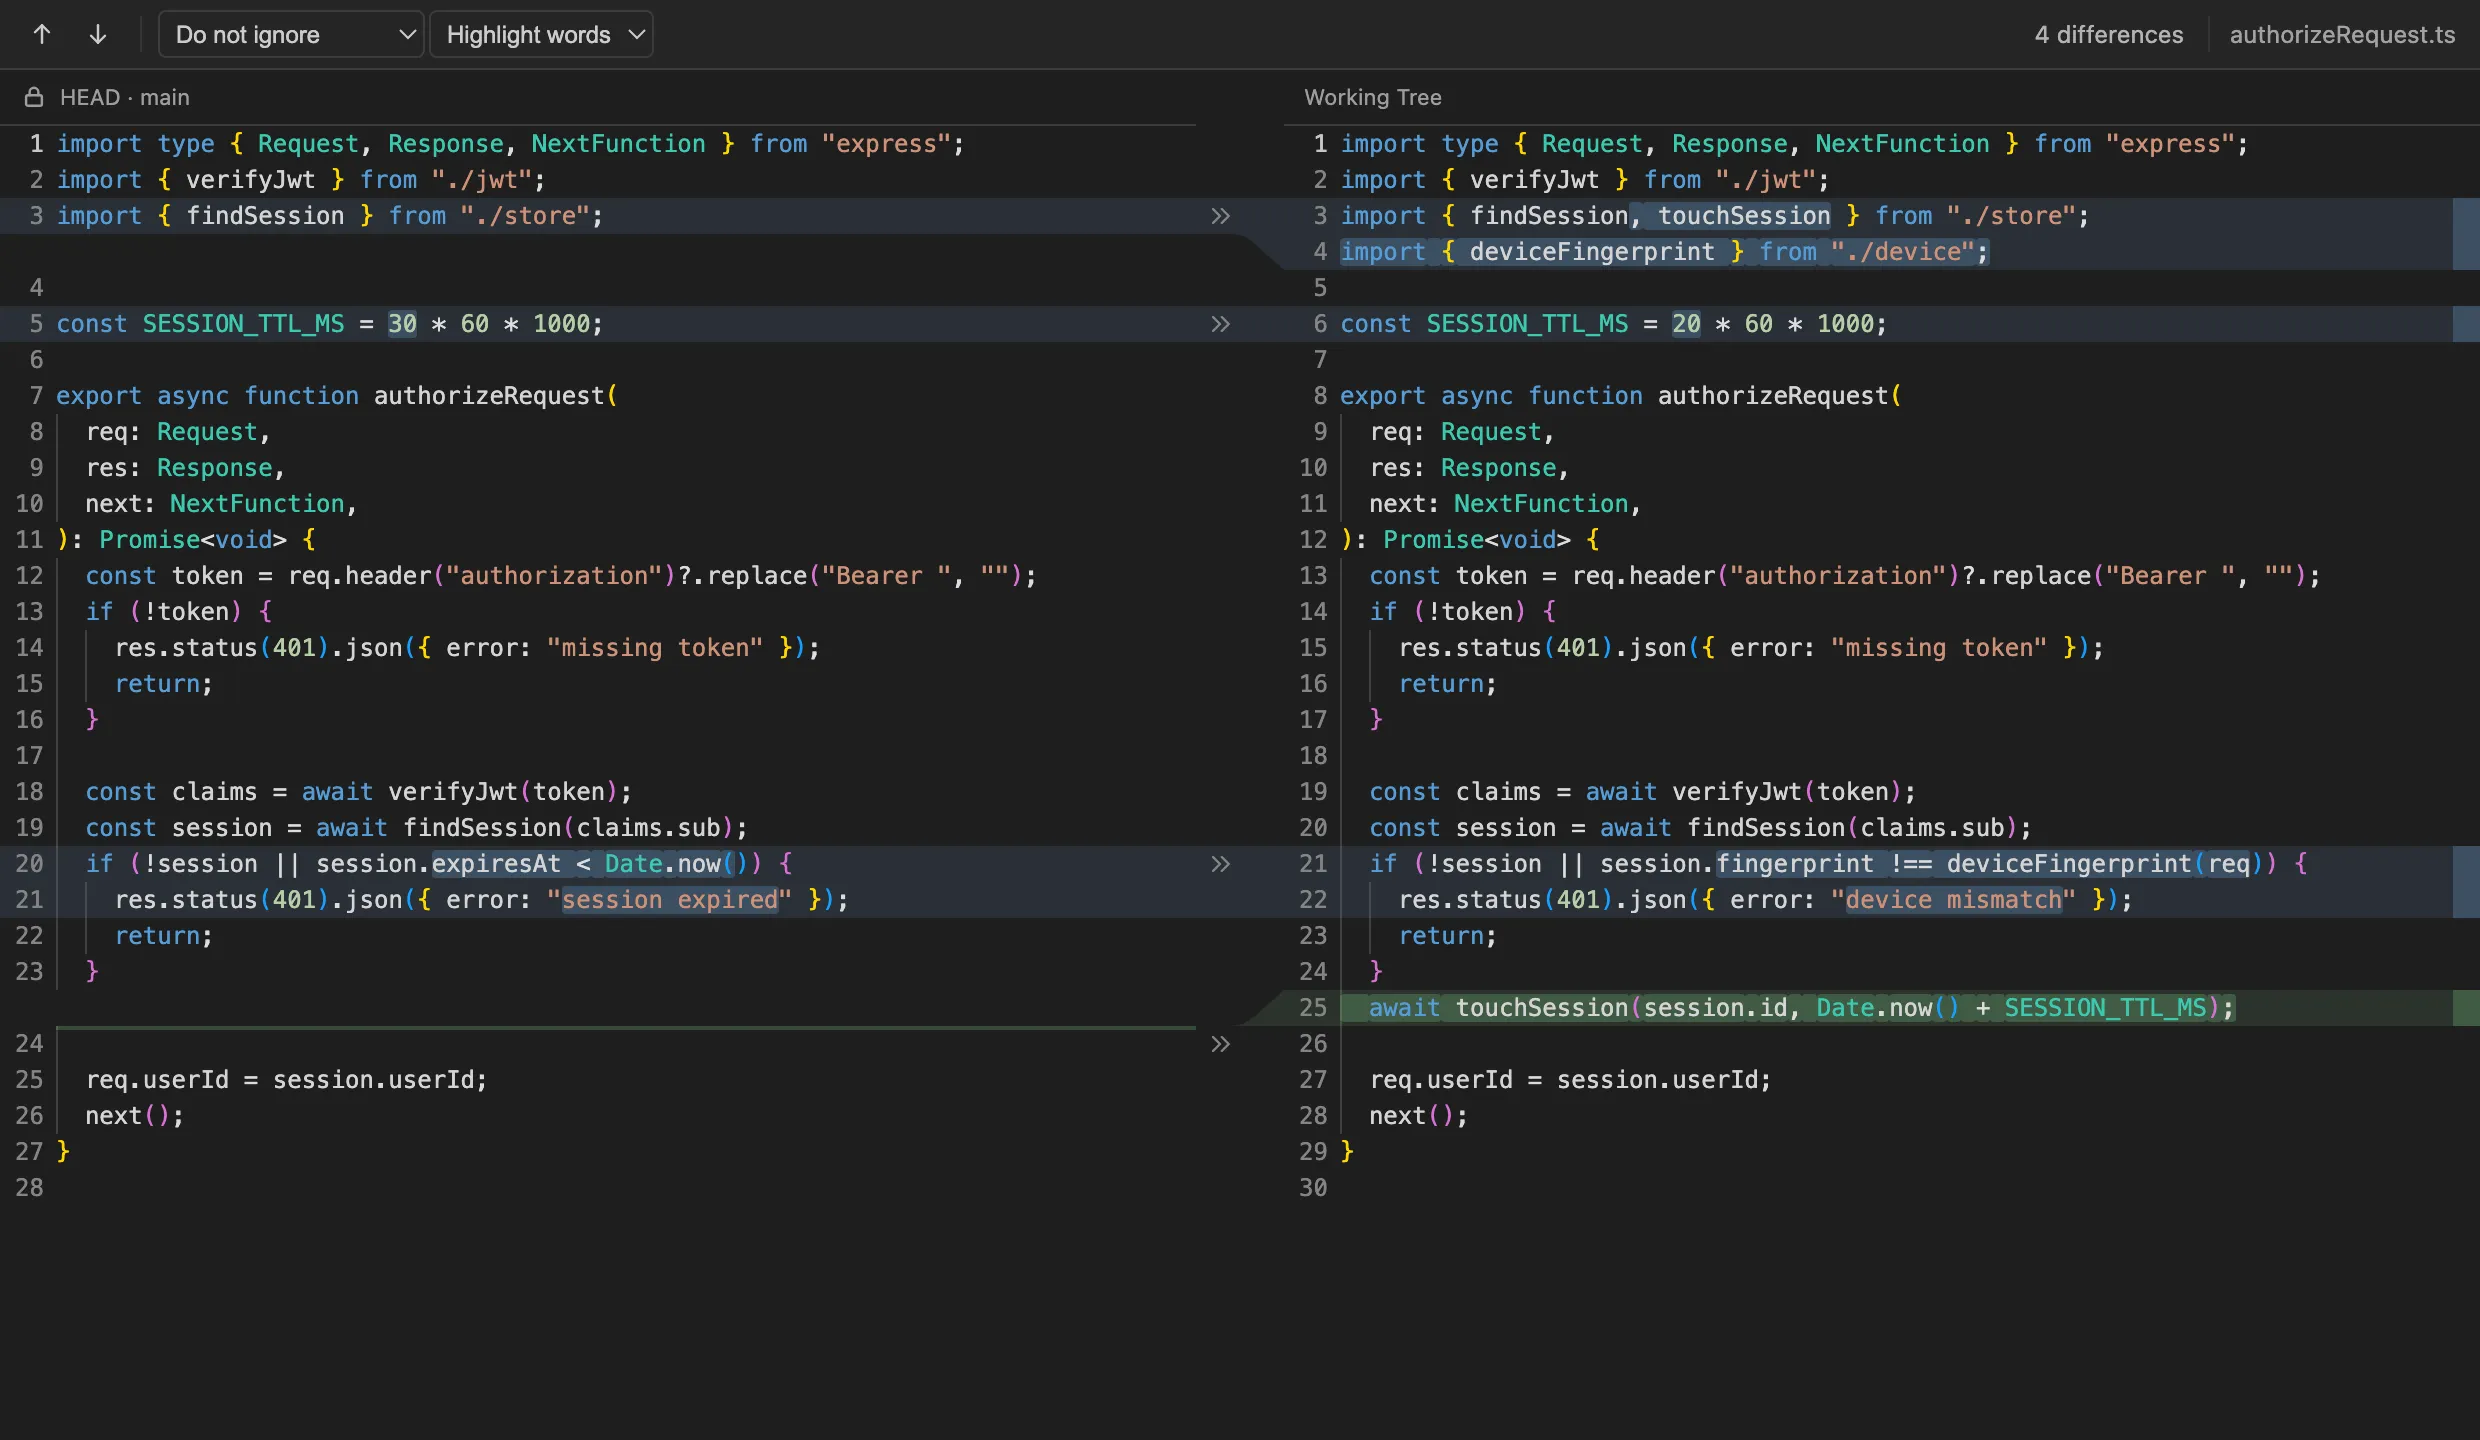This screenshot has width=2480, height=1440.
Task: Click "missing token" string in left pane
Action: [x=655, y=648]
